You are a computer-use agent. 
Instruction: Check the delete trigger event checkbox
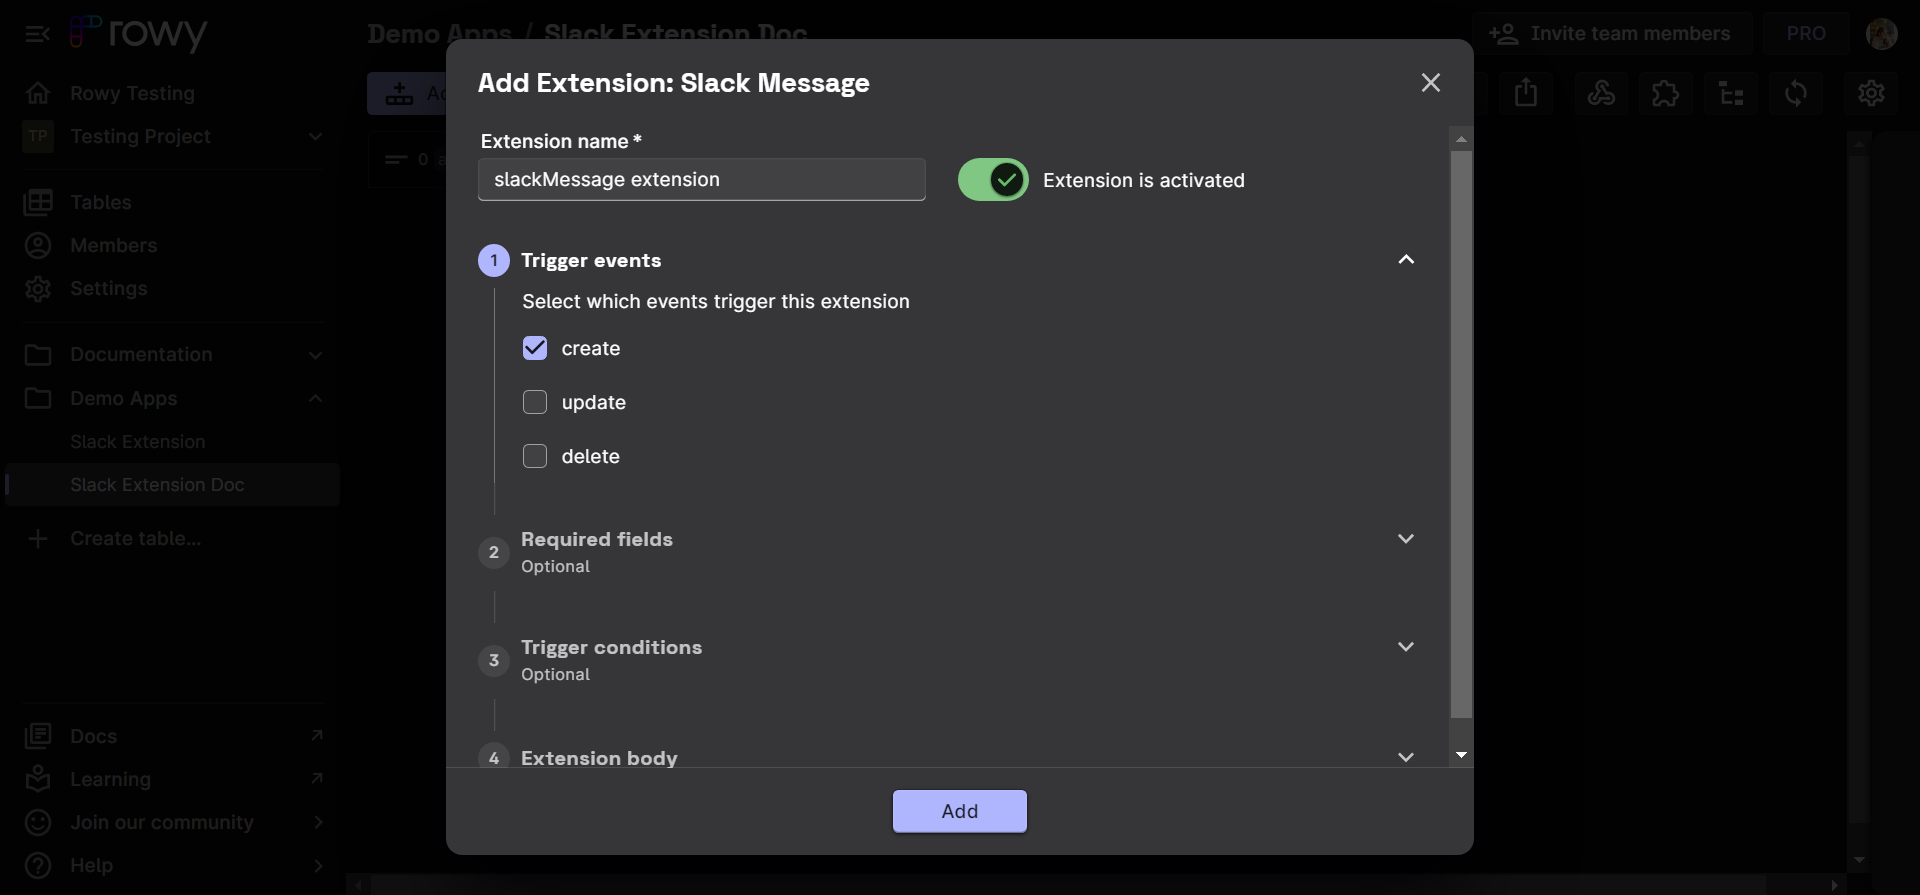(535, 457)
